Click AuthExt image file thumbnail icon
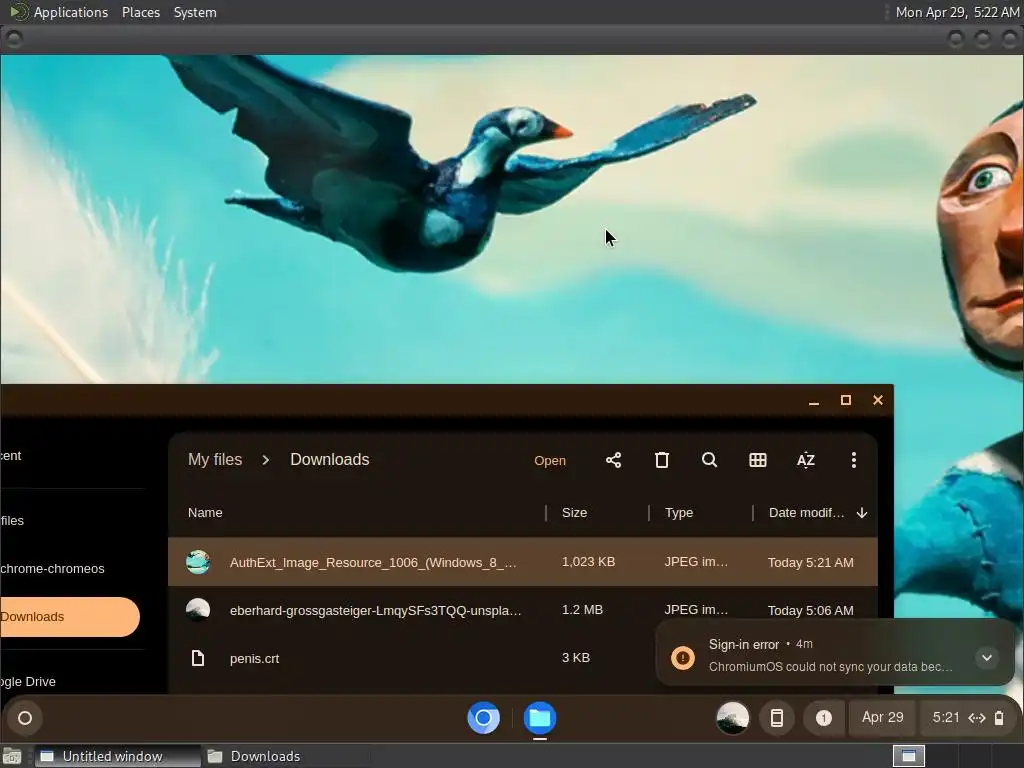This screenshot has height=768, width=1024. point(198,562)
